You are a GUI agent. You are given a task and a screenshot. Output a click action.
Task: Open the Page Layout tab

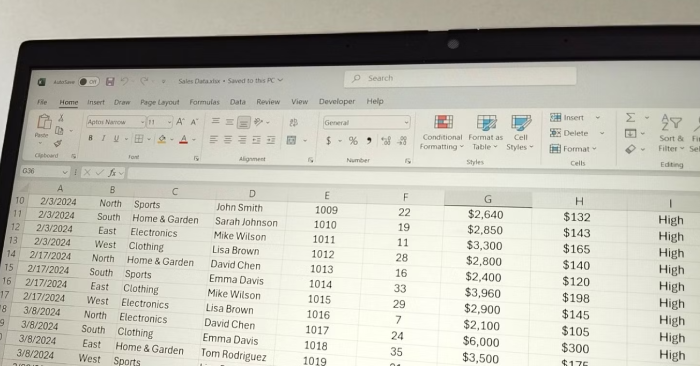(159, 102)
